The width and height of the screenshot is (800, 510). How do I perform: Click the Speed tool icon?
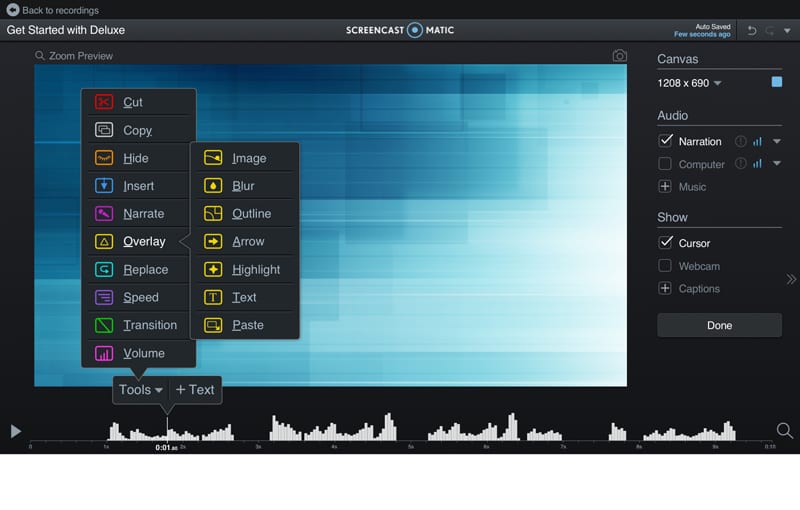[x=104, y=297]
